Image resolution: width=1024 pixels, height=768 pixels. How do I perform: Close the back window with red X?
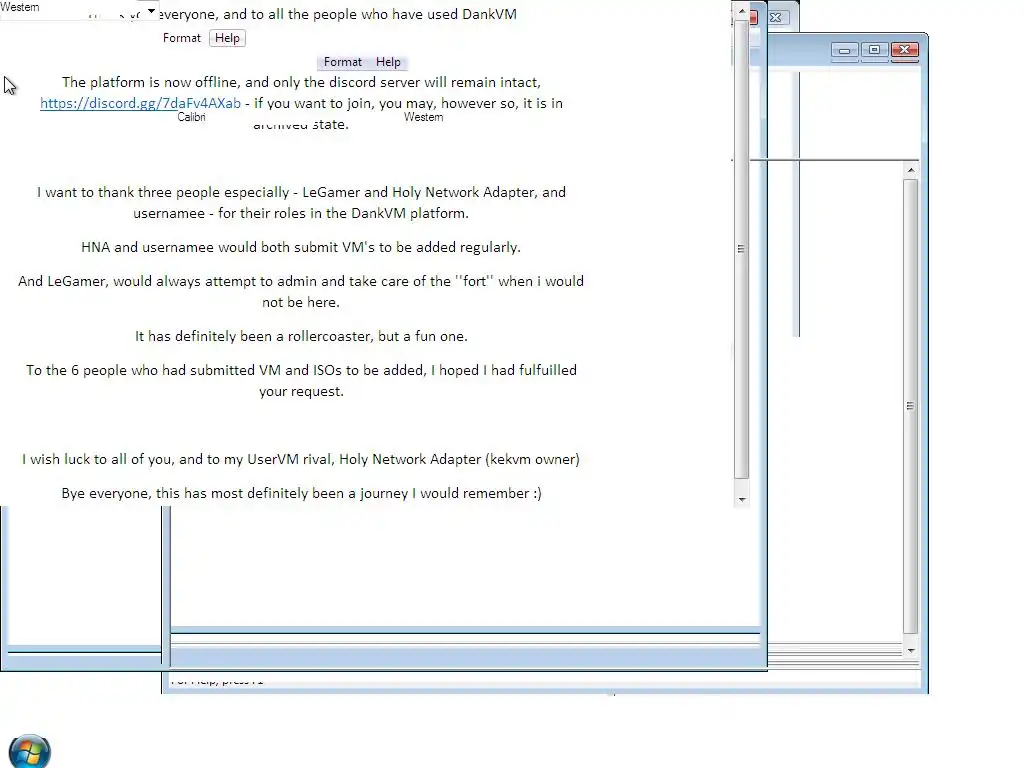pos(904,50)
